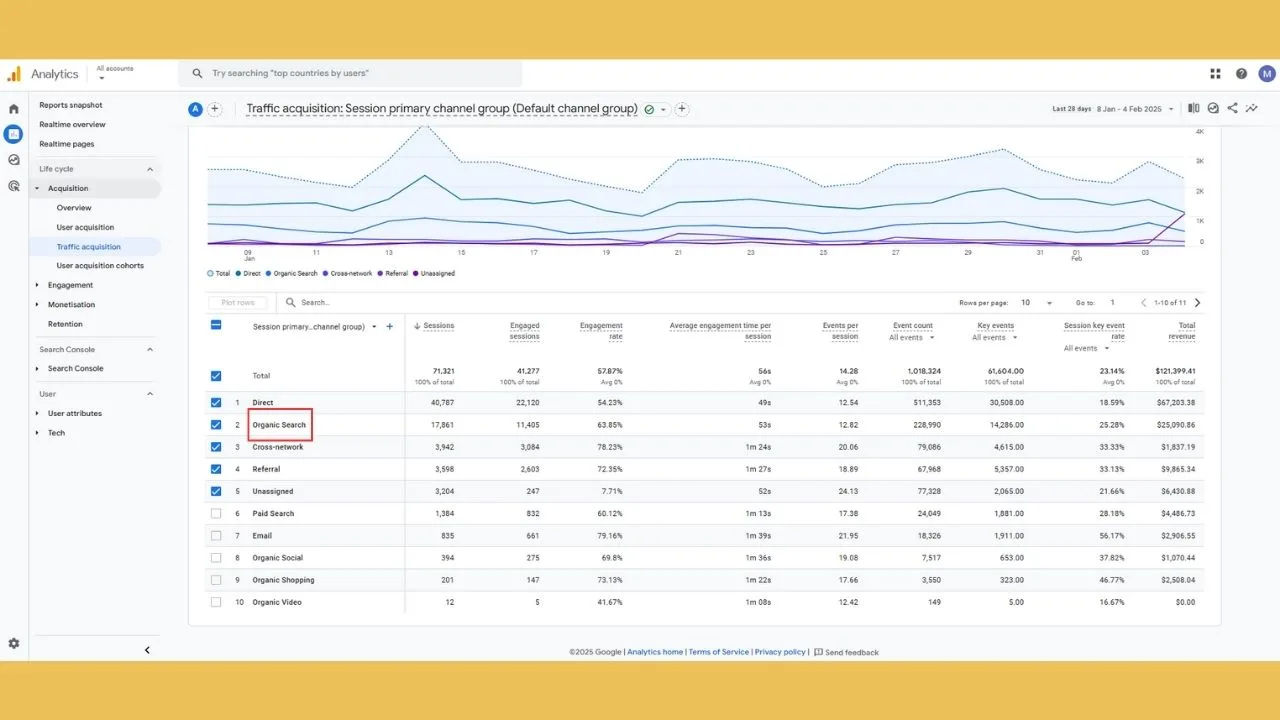
Task: Open the All accounts dropdown
Action: 115,73
